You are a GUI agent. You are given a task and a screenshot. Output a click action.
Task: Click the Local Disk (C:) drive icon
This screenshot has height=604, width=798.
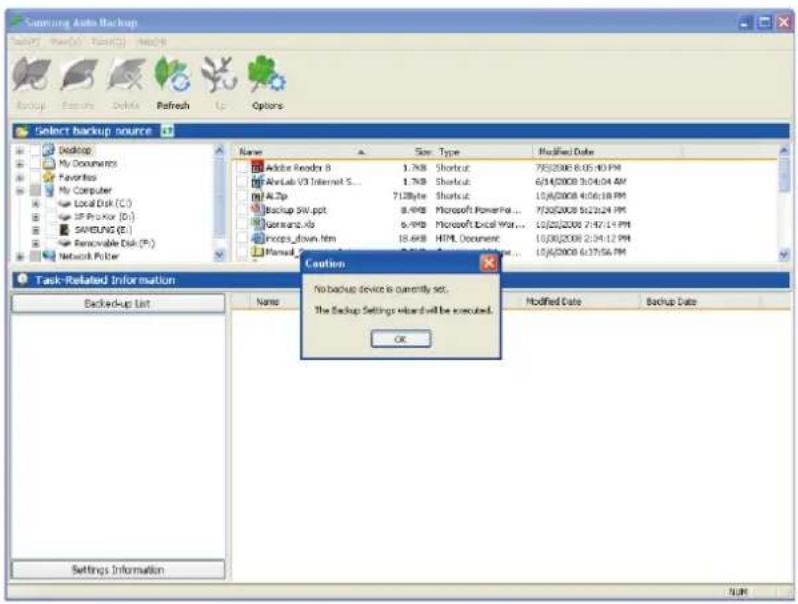pos(64,204)
